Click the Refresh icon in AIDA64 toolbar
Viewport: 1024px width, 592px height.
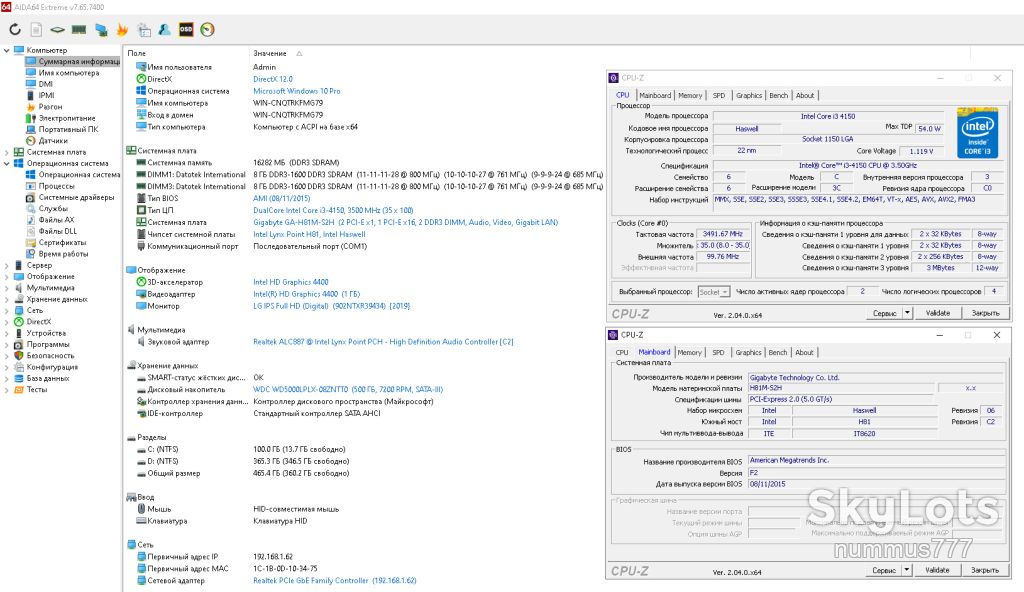(15, 29)
